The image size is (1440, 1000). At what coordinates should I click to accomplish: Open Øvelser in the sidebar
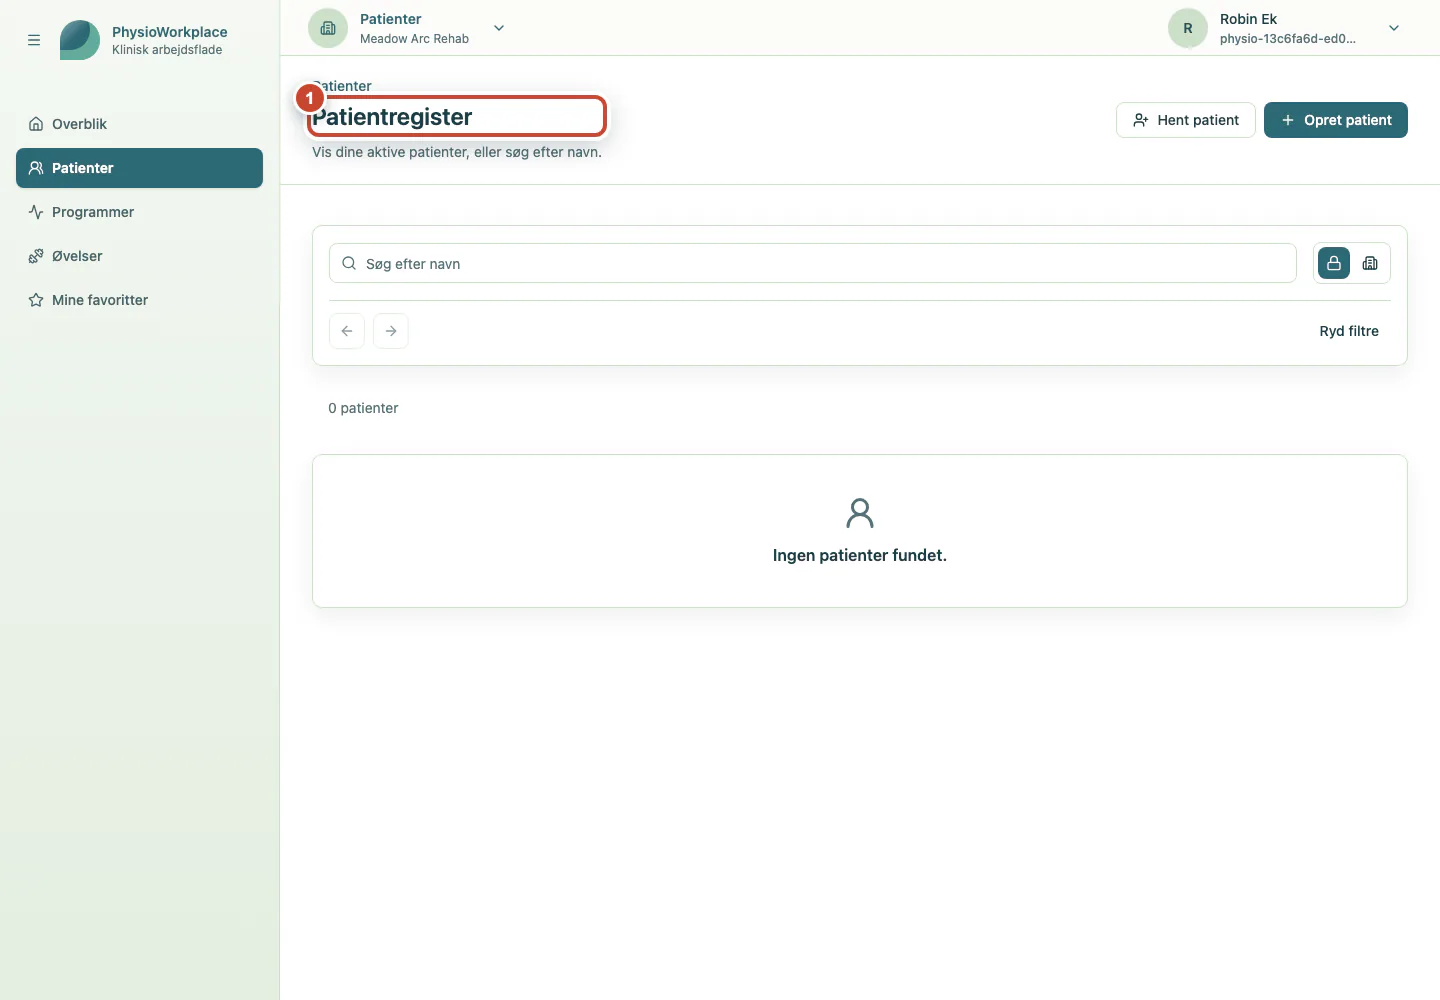click(x=139, y=256)
